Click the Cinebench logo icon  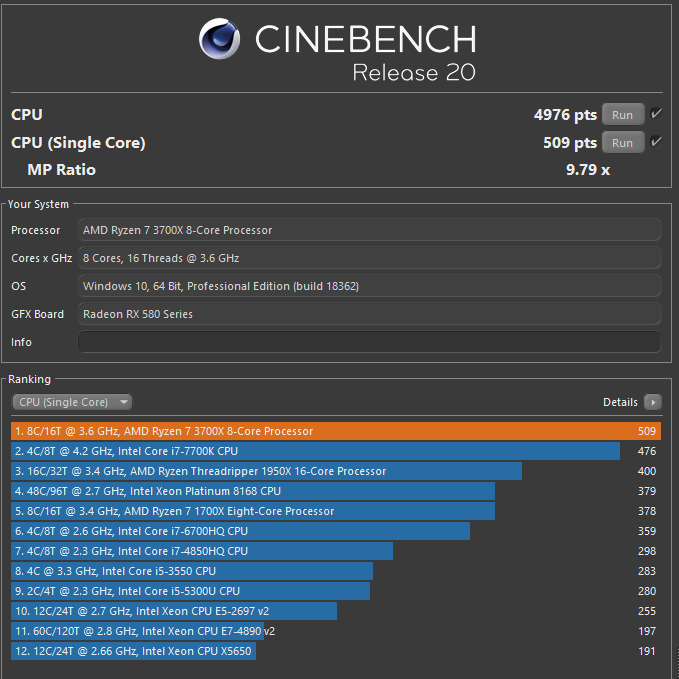coord(219,39)
